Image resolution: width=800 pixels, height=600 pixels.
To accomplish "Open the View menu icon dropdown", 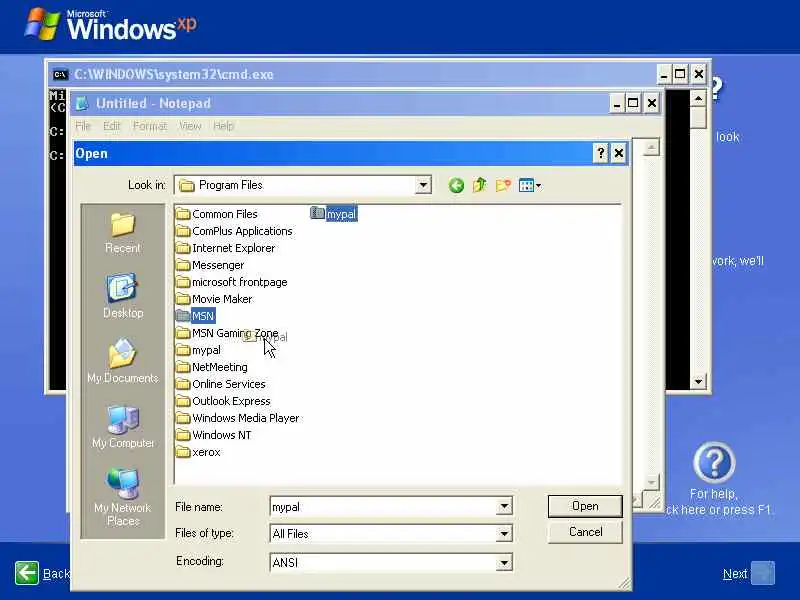I will click(530, 185).
